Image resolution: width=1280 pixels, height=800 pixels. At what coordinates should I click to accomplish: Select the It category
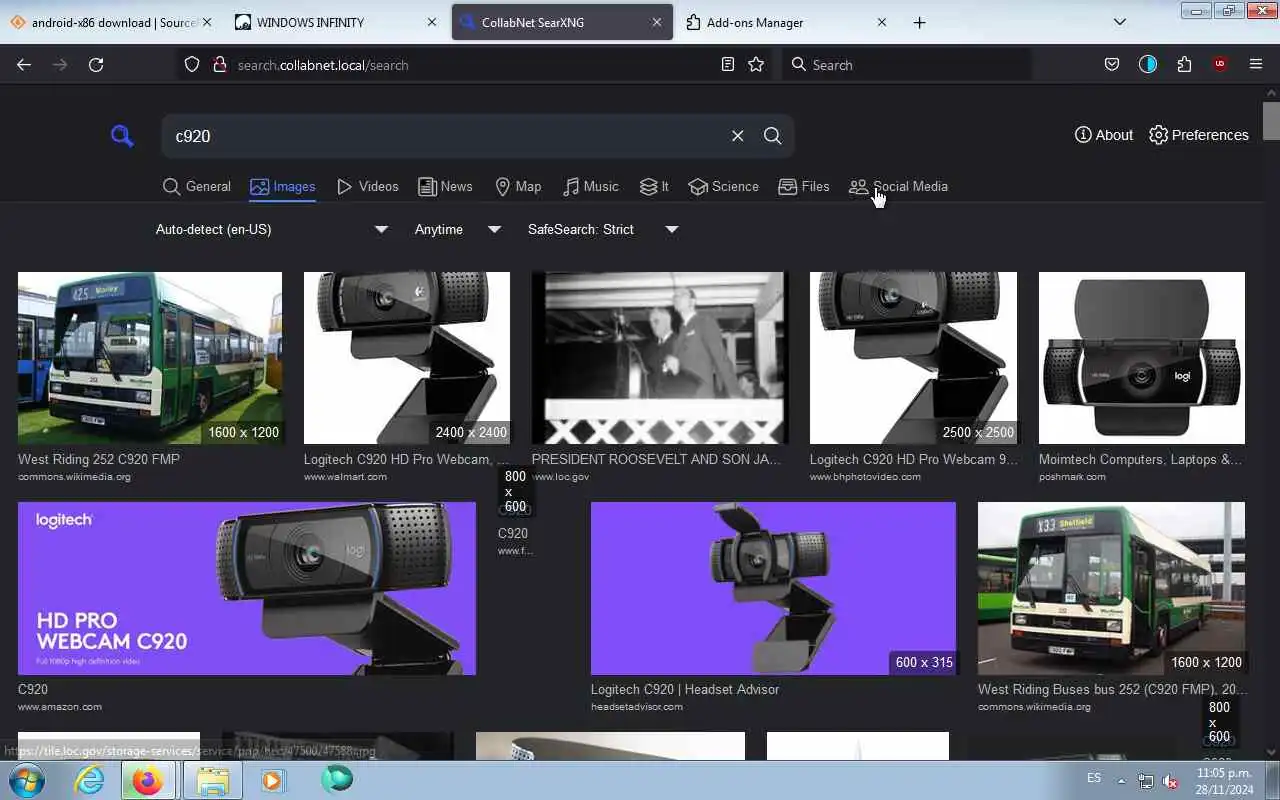pyautogui.click(x=654, y=186)
